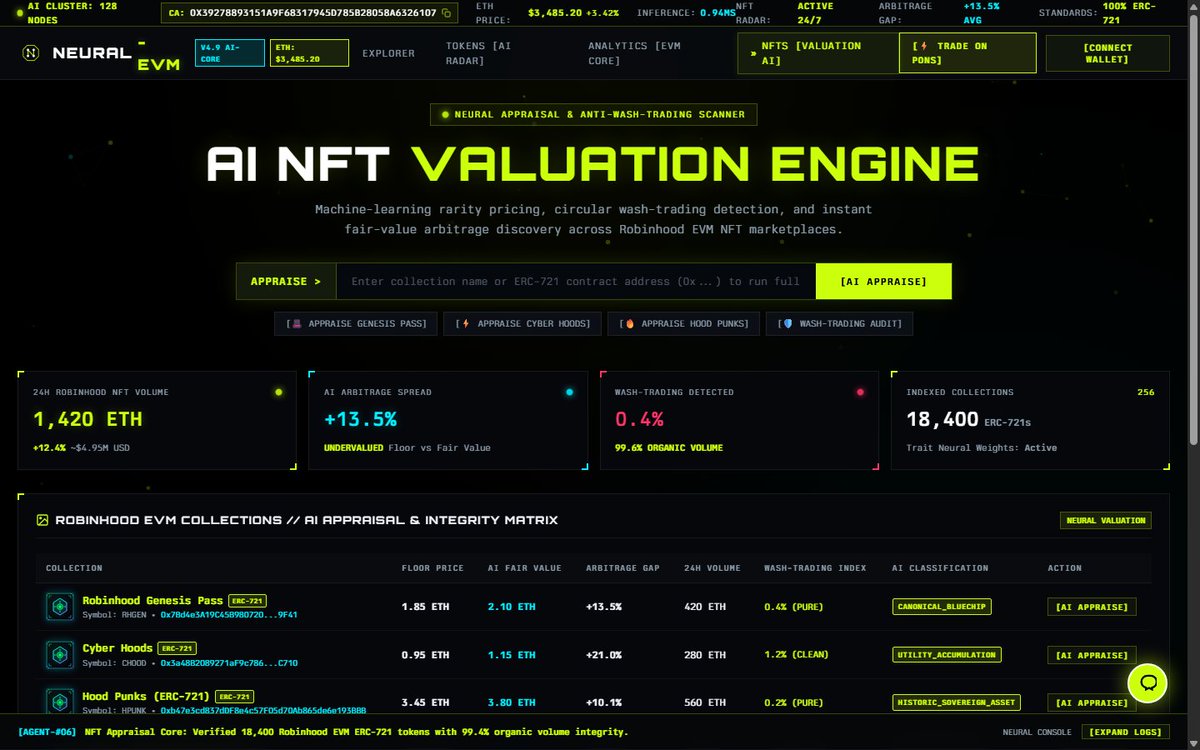Open the Explorer nav item
Image resolution: width=1200 pixels, height=750 pixels.
coord(388,53)
